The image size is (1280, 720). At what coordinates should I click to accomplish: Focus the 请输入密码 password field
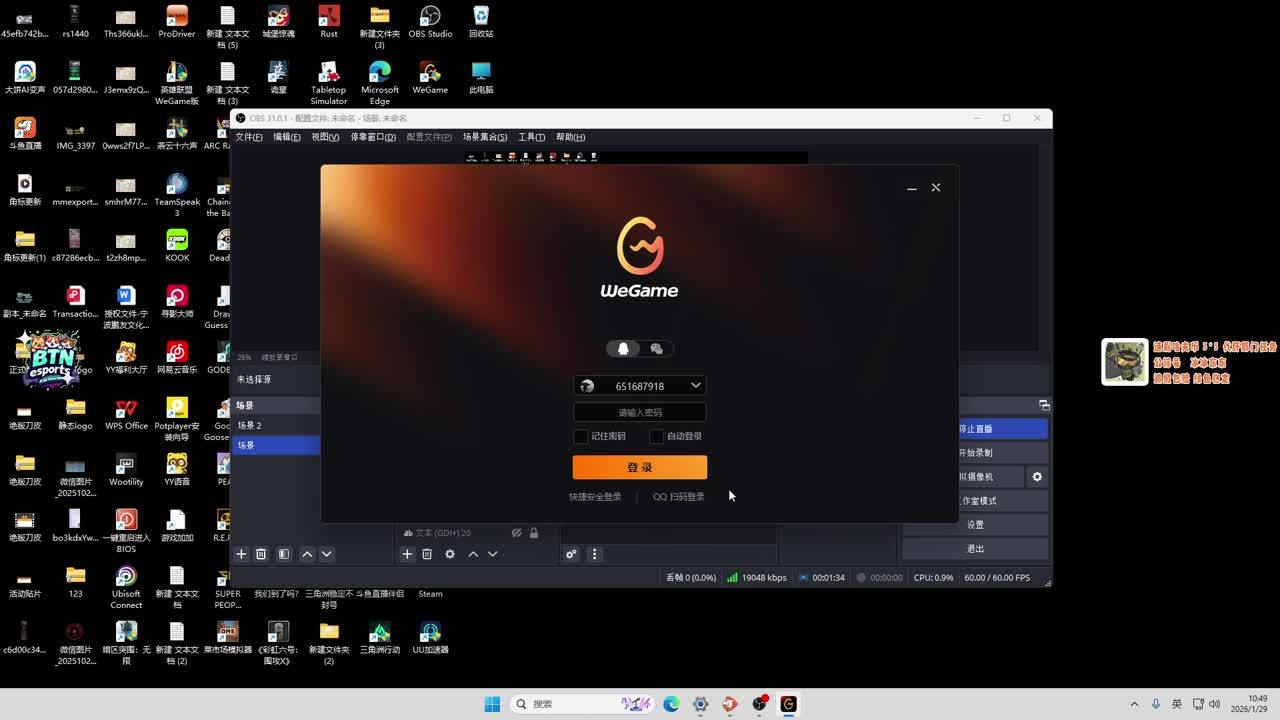(640, 412)
